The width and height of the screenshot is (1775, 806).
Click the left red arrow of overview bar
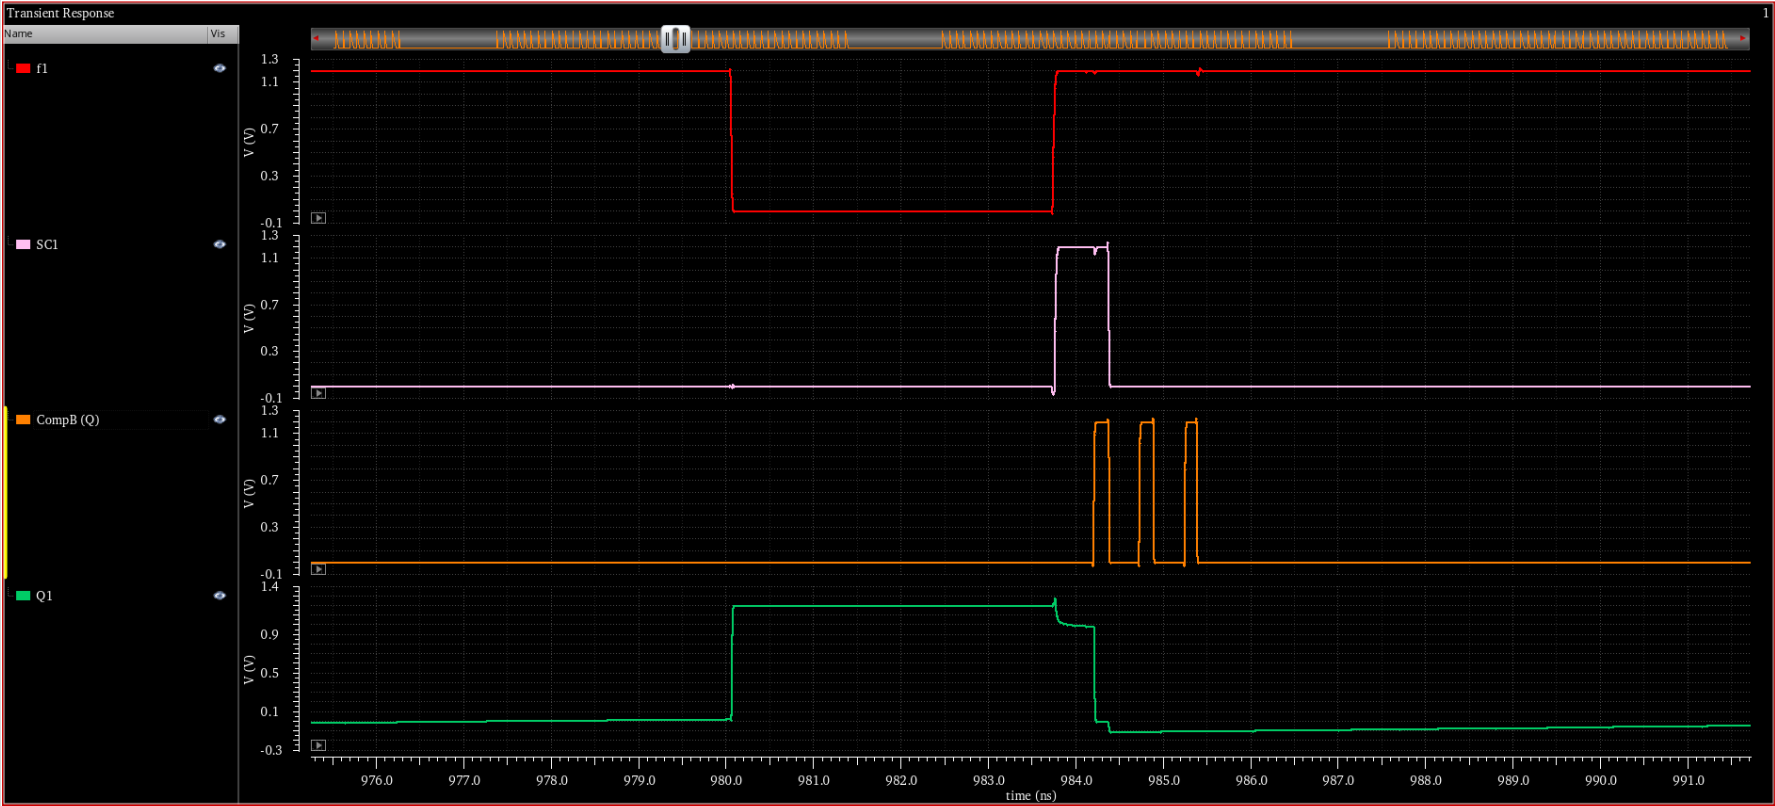pos(316,39)
